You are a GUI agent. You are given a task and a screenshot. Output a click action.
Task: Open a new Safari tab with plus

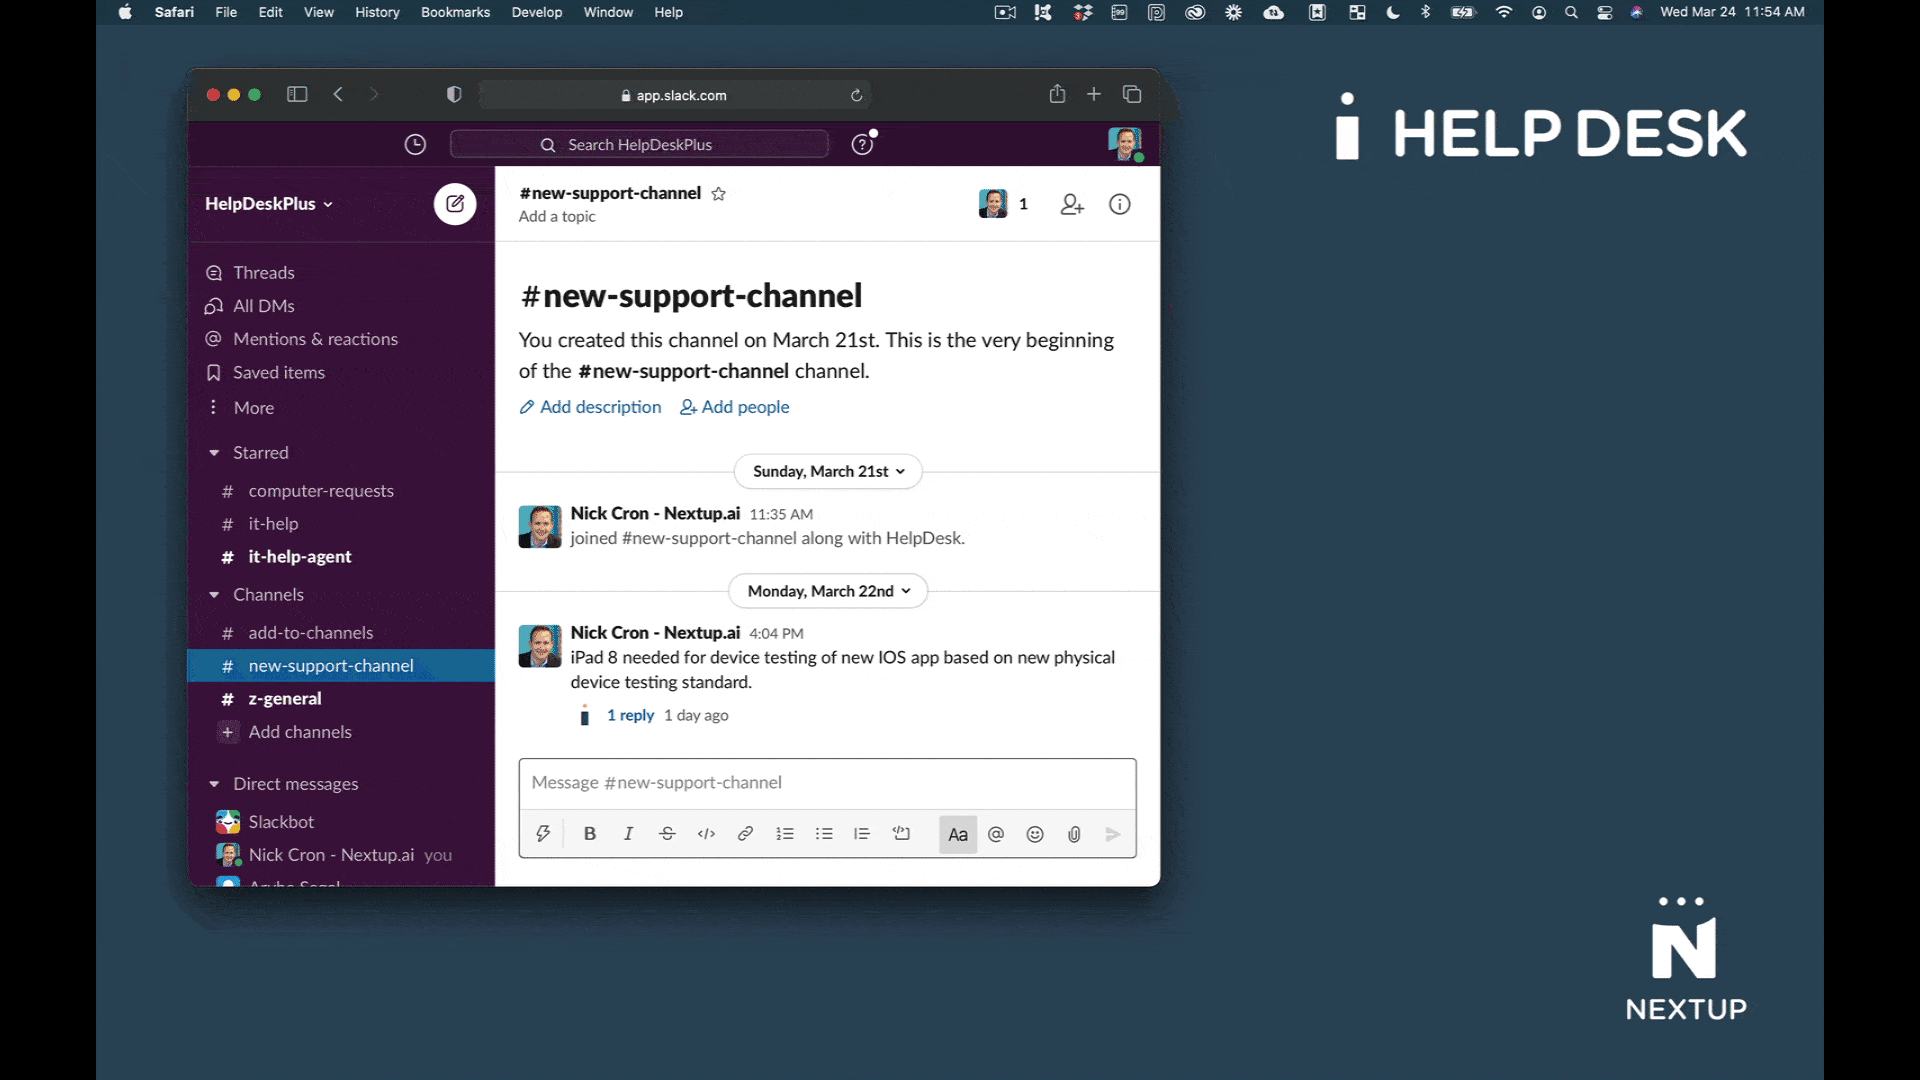click(x=1094, y=94)
